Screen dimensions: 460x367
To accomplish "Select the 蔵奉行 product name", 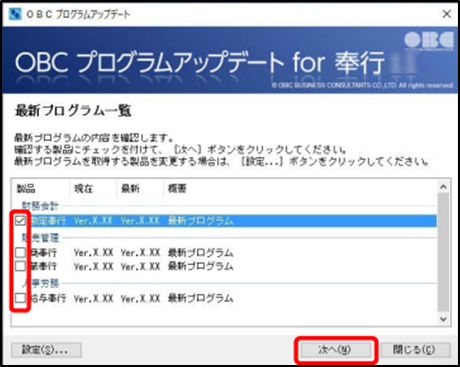I will (43, 266).
